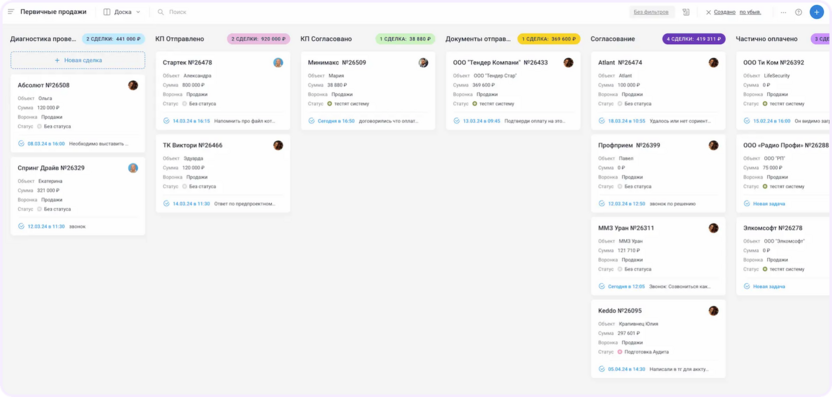Mark the 13.03.24 в 09:45 task complete
Viewport: 832px width, 397px height.
(x=456, y=120)
